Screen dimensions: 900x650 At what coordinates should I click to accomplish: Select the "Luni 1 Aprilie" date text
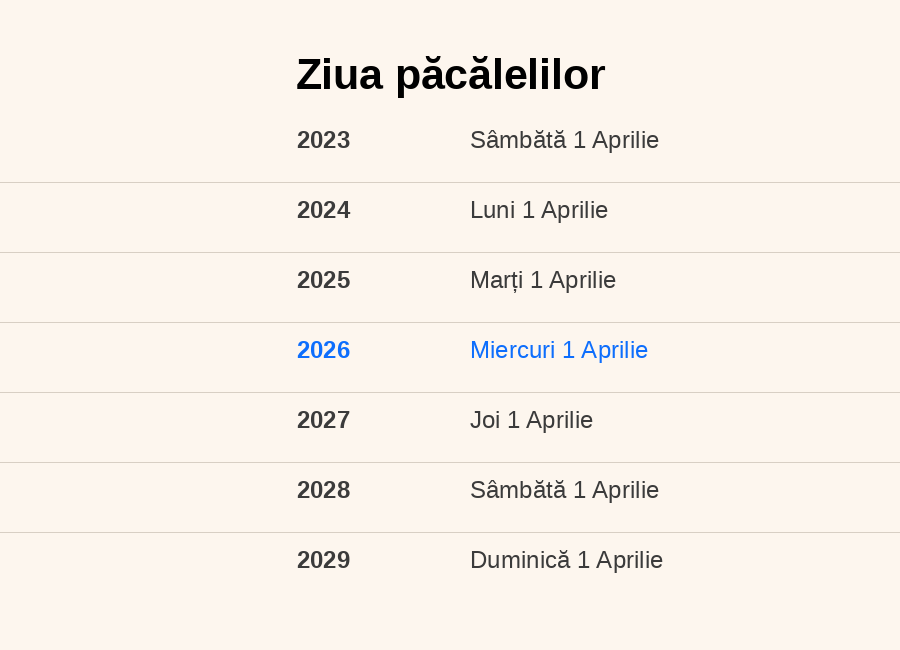(539, 210)
